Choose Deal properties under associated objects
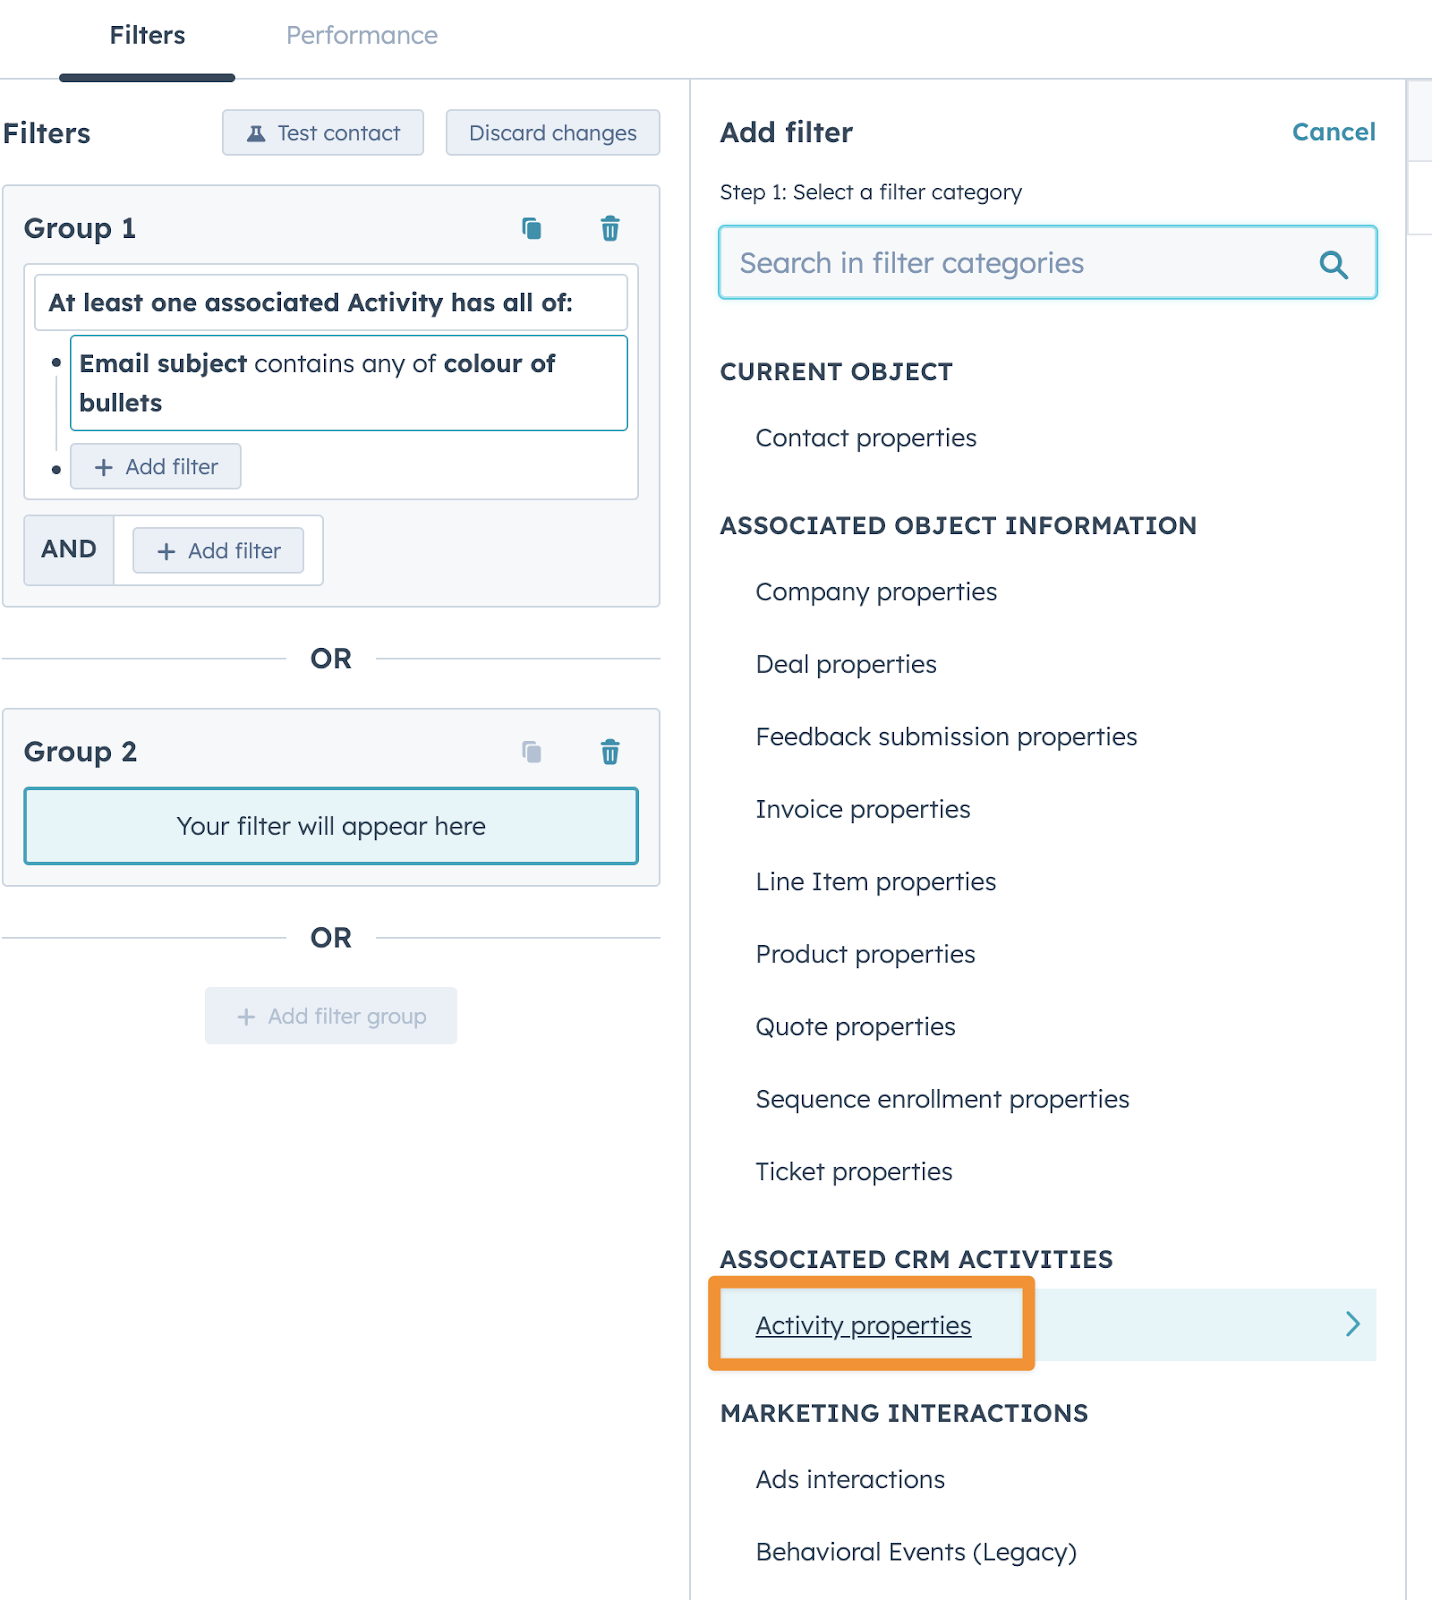The height and width of the screenshot is (1600, 1432). 846,663
